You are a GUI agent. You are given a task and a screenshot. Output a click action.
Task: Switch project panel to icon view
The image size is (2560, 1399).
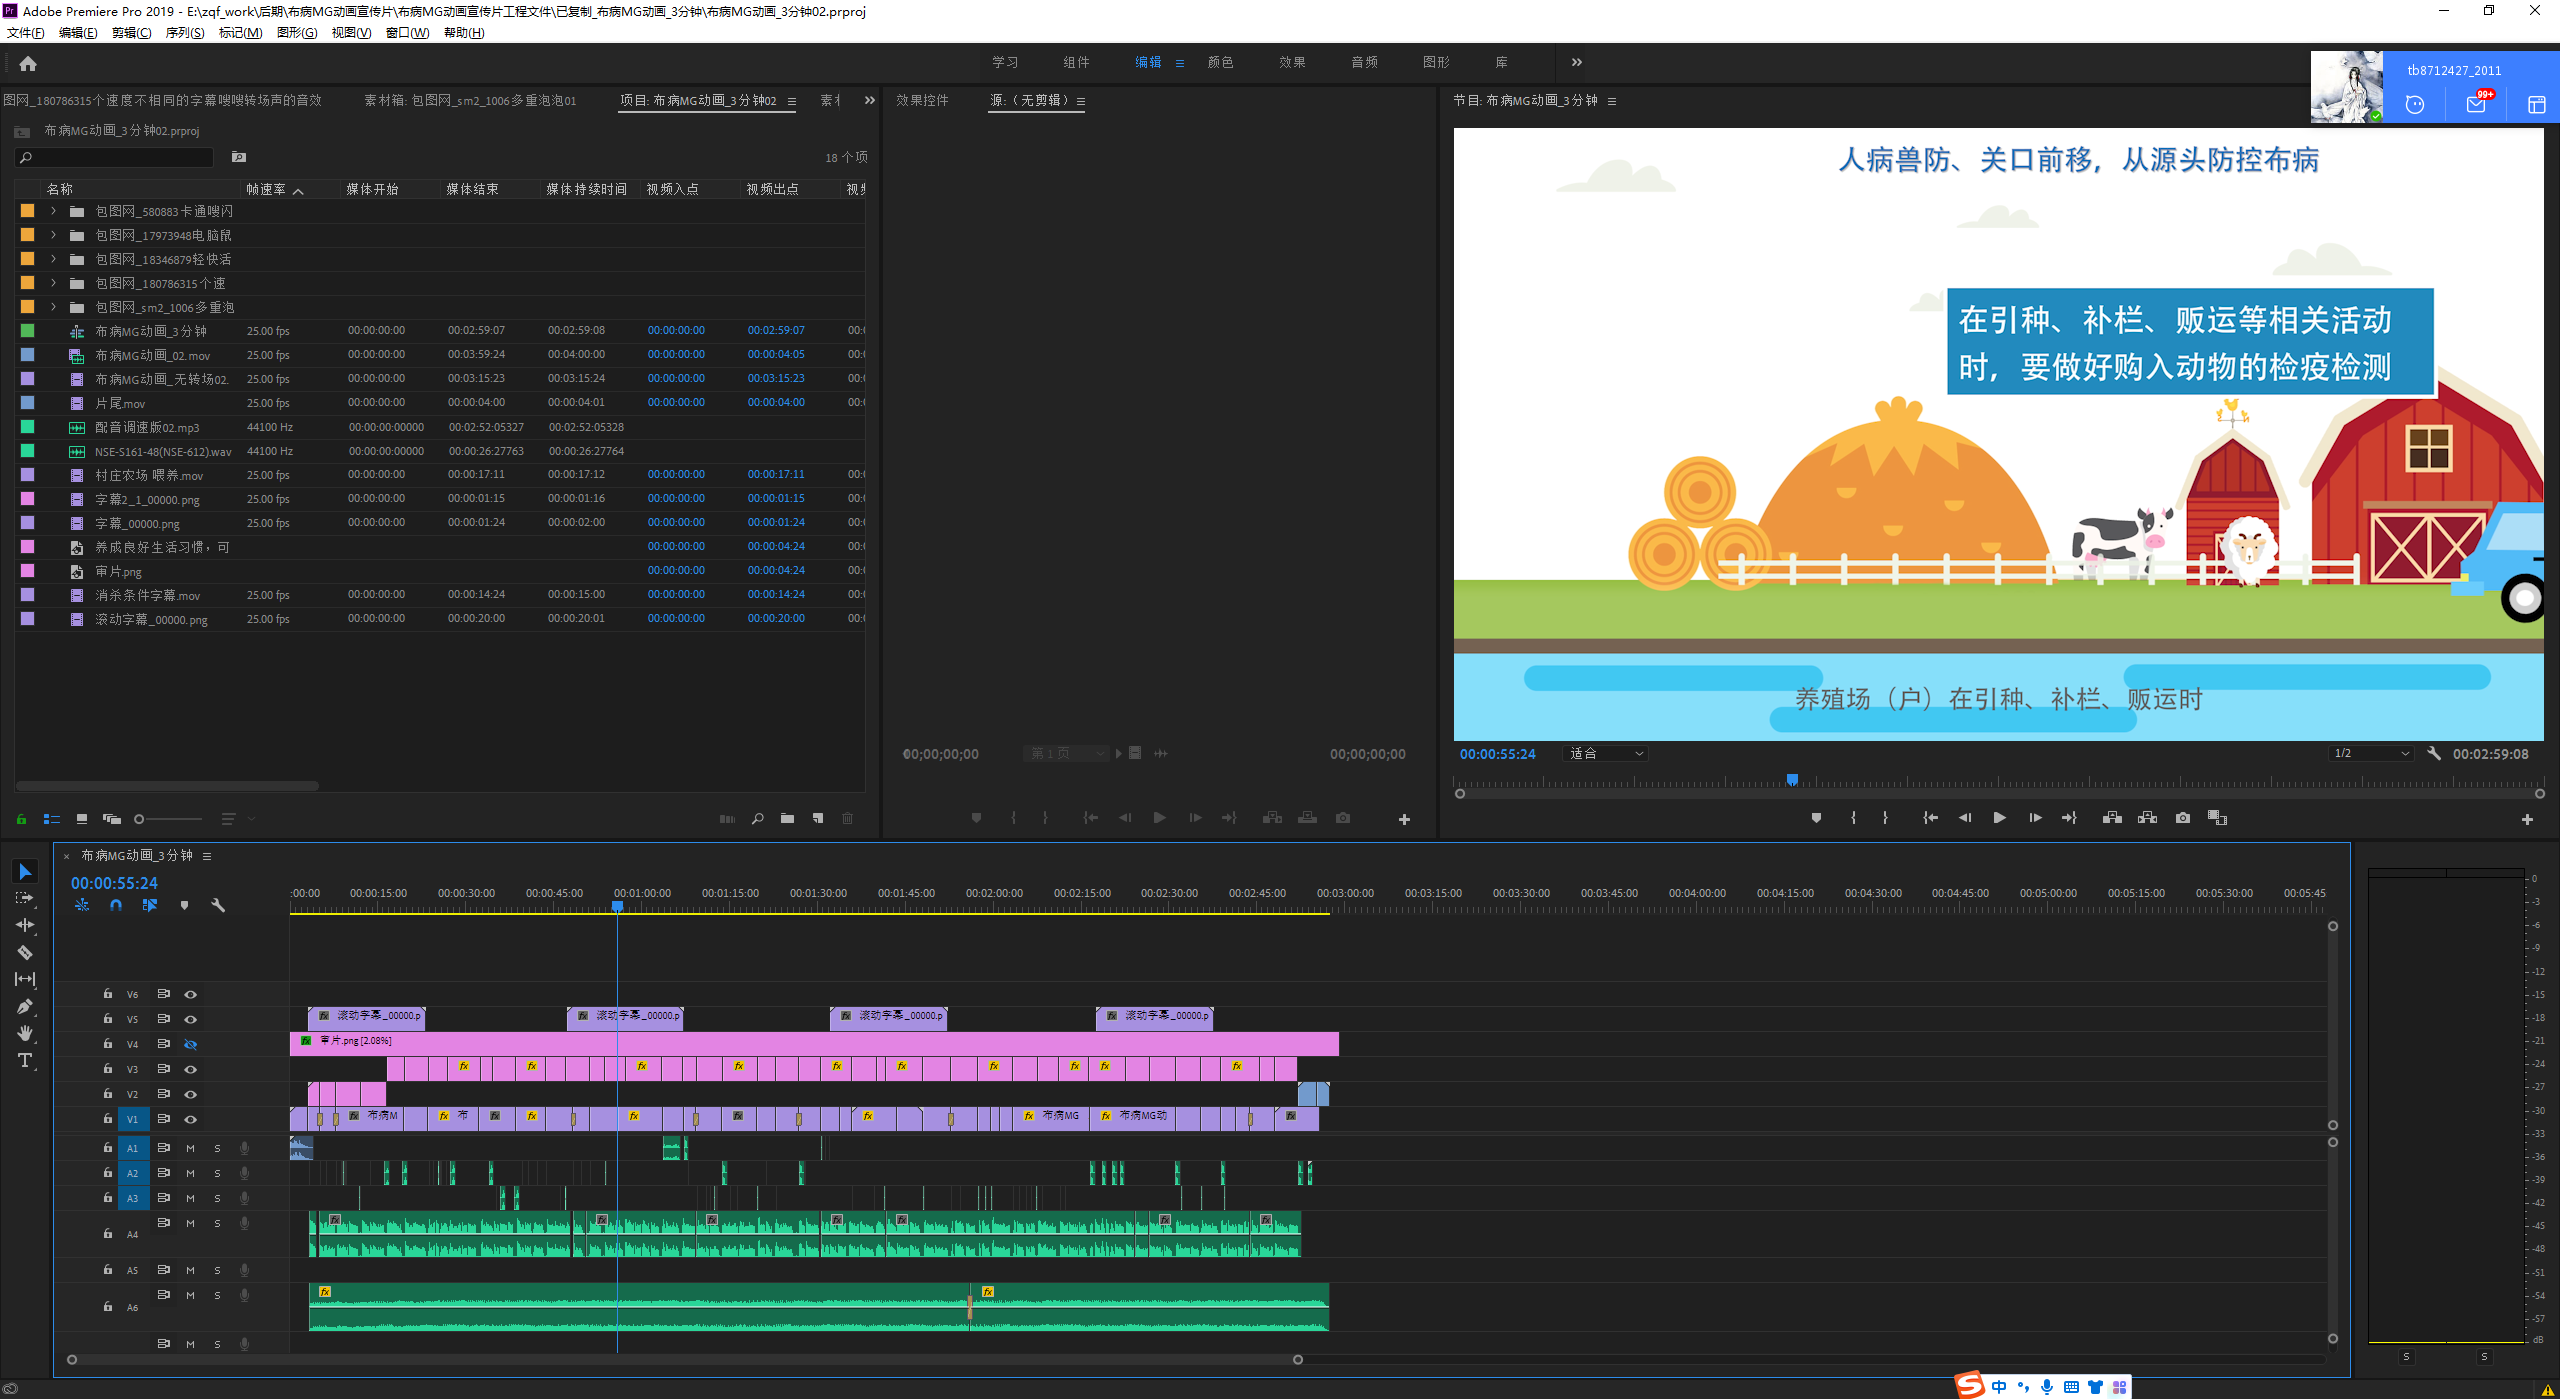(x=82, y=818)
